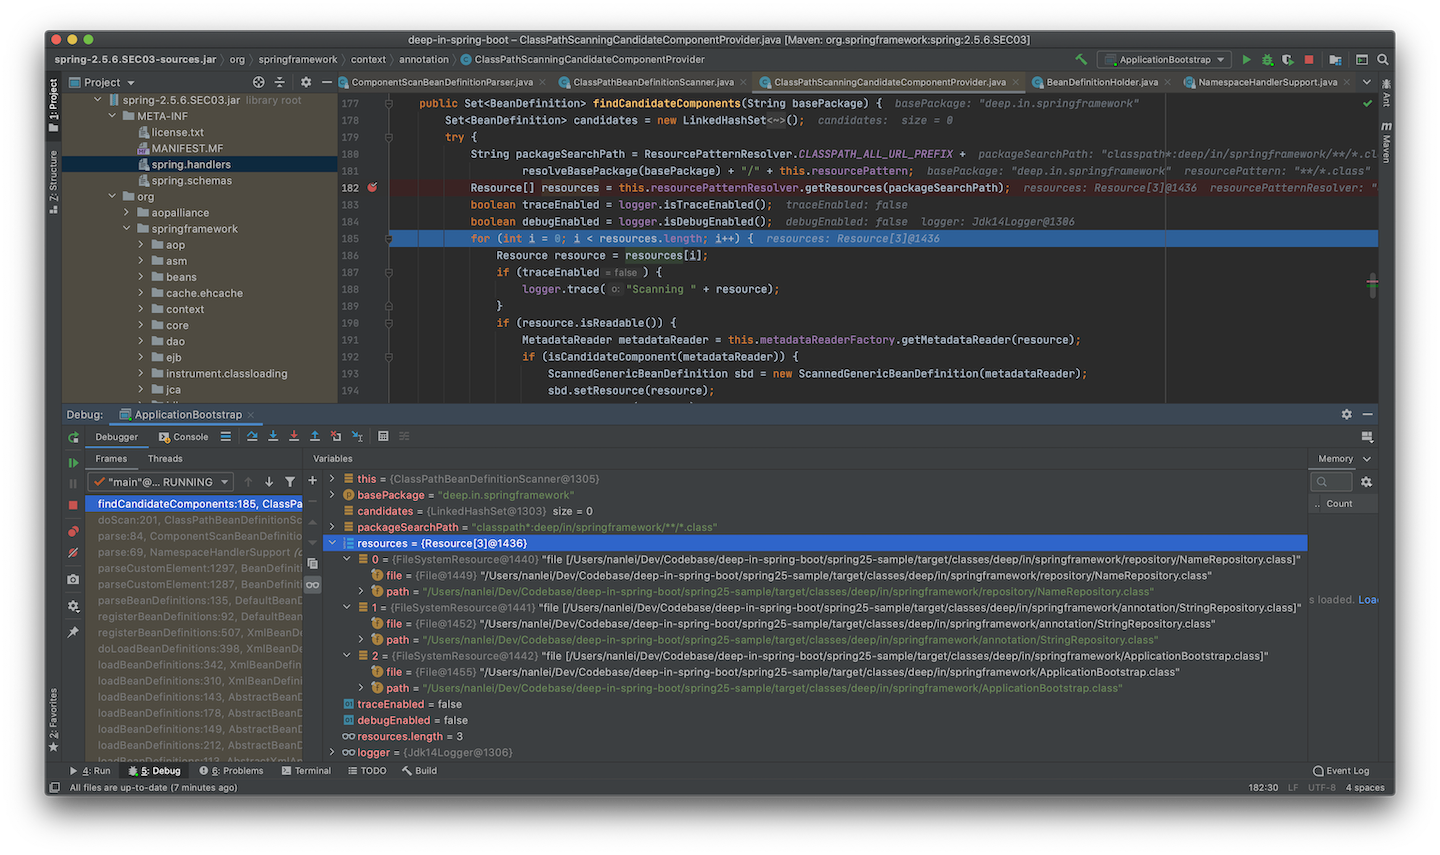
Task: Expand the aopalliance package
Action: click(x=127, y=213)
